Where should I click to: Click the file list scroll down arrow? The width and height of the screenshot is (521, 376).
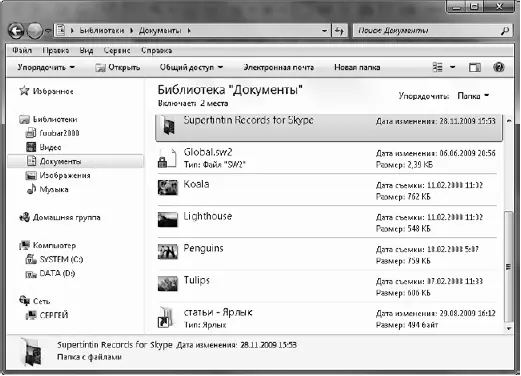509,328
